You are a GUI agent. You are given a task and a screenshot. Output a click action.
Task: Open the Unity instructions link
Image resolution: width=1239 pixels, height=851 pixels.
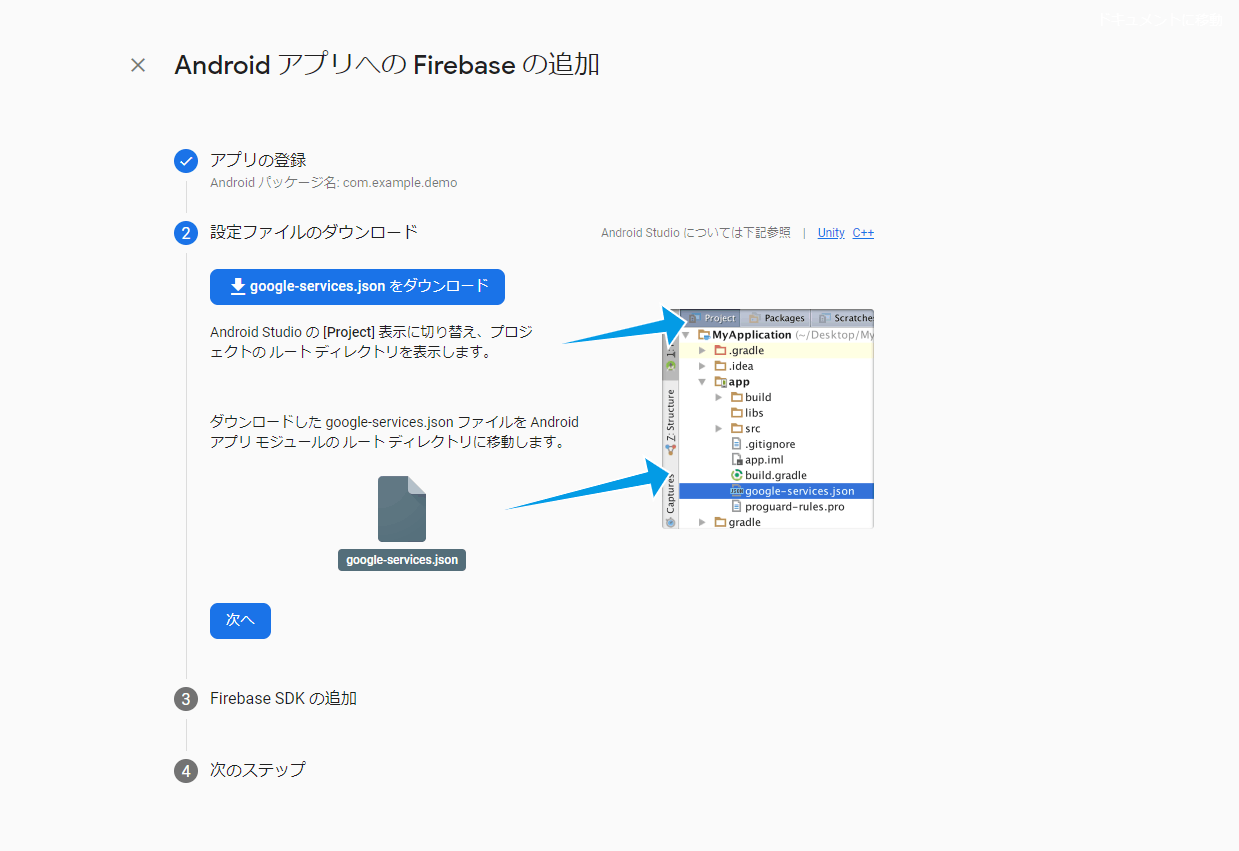pyautogui.click(x=831, y=233)
